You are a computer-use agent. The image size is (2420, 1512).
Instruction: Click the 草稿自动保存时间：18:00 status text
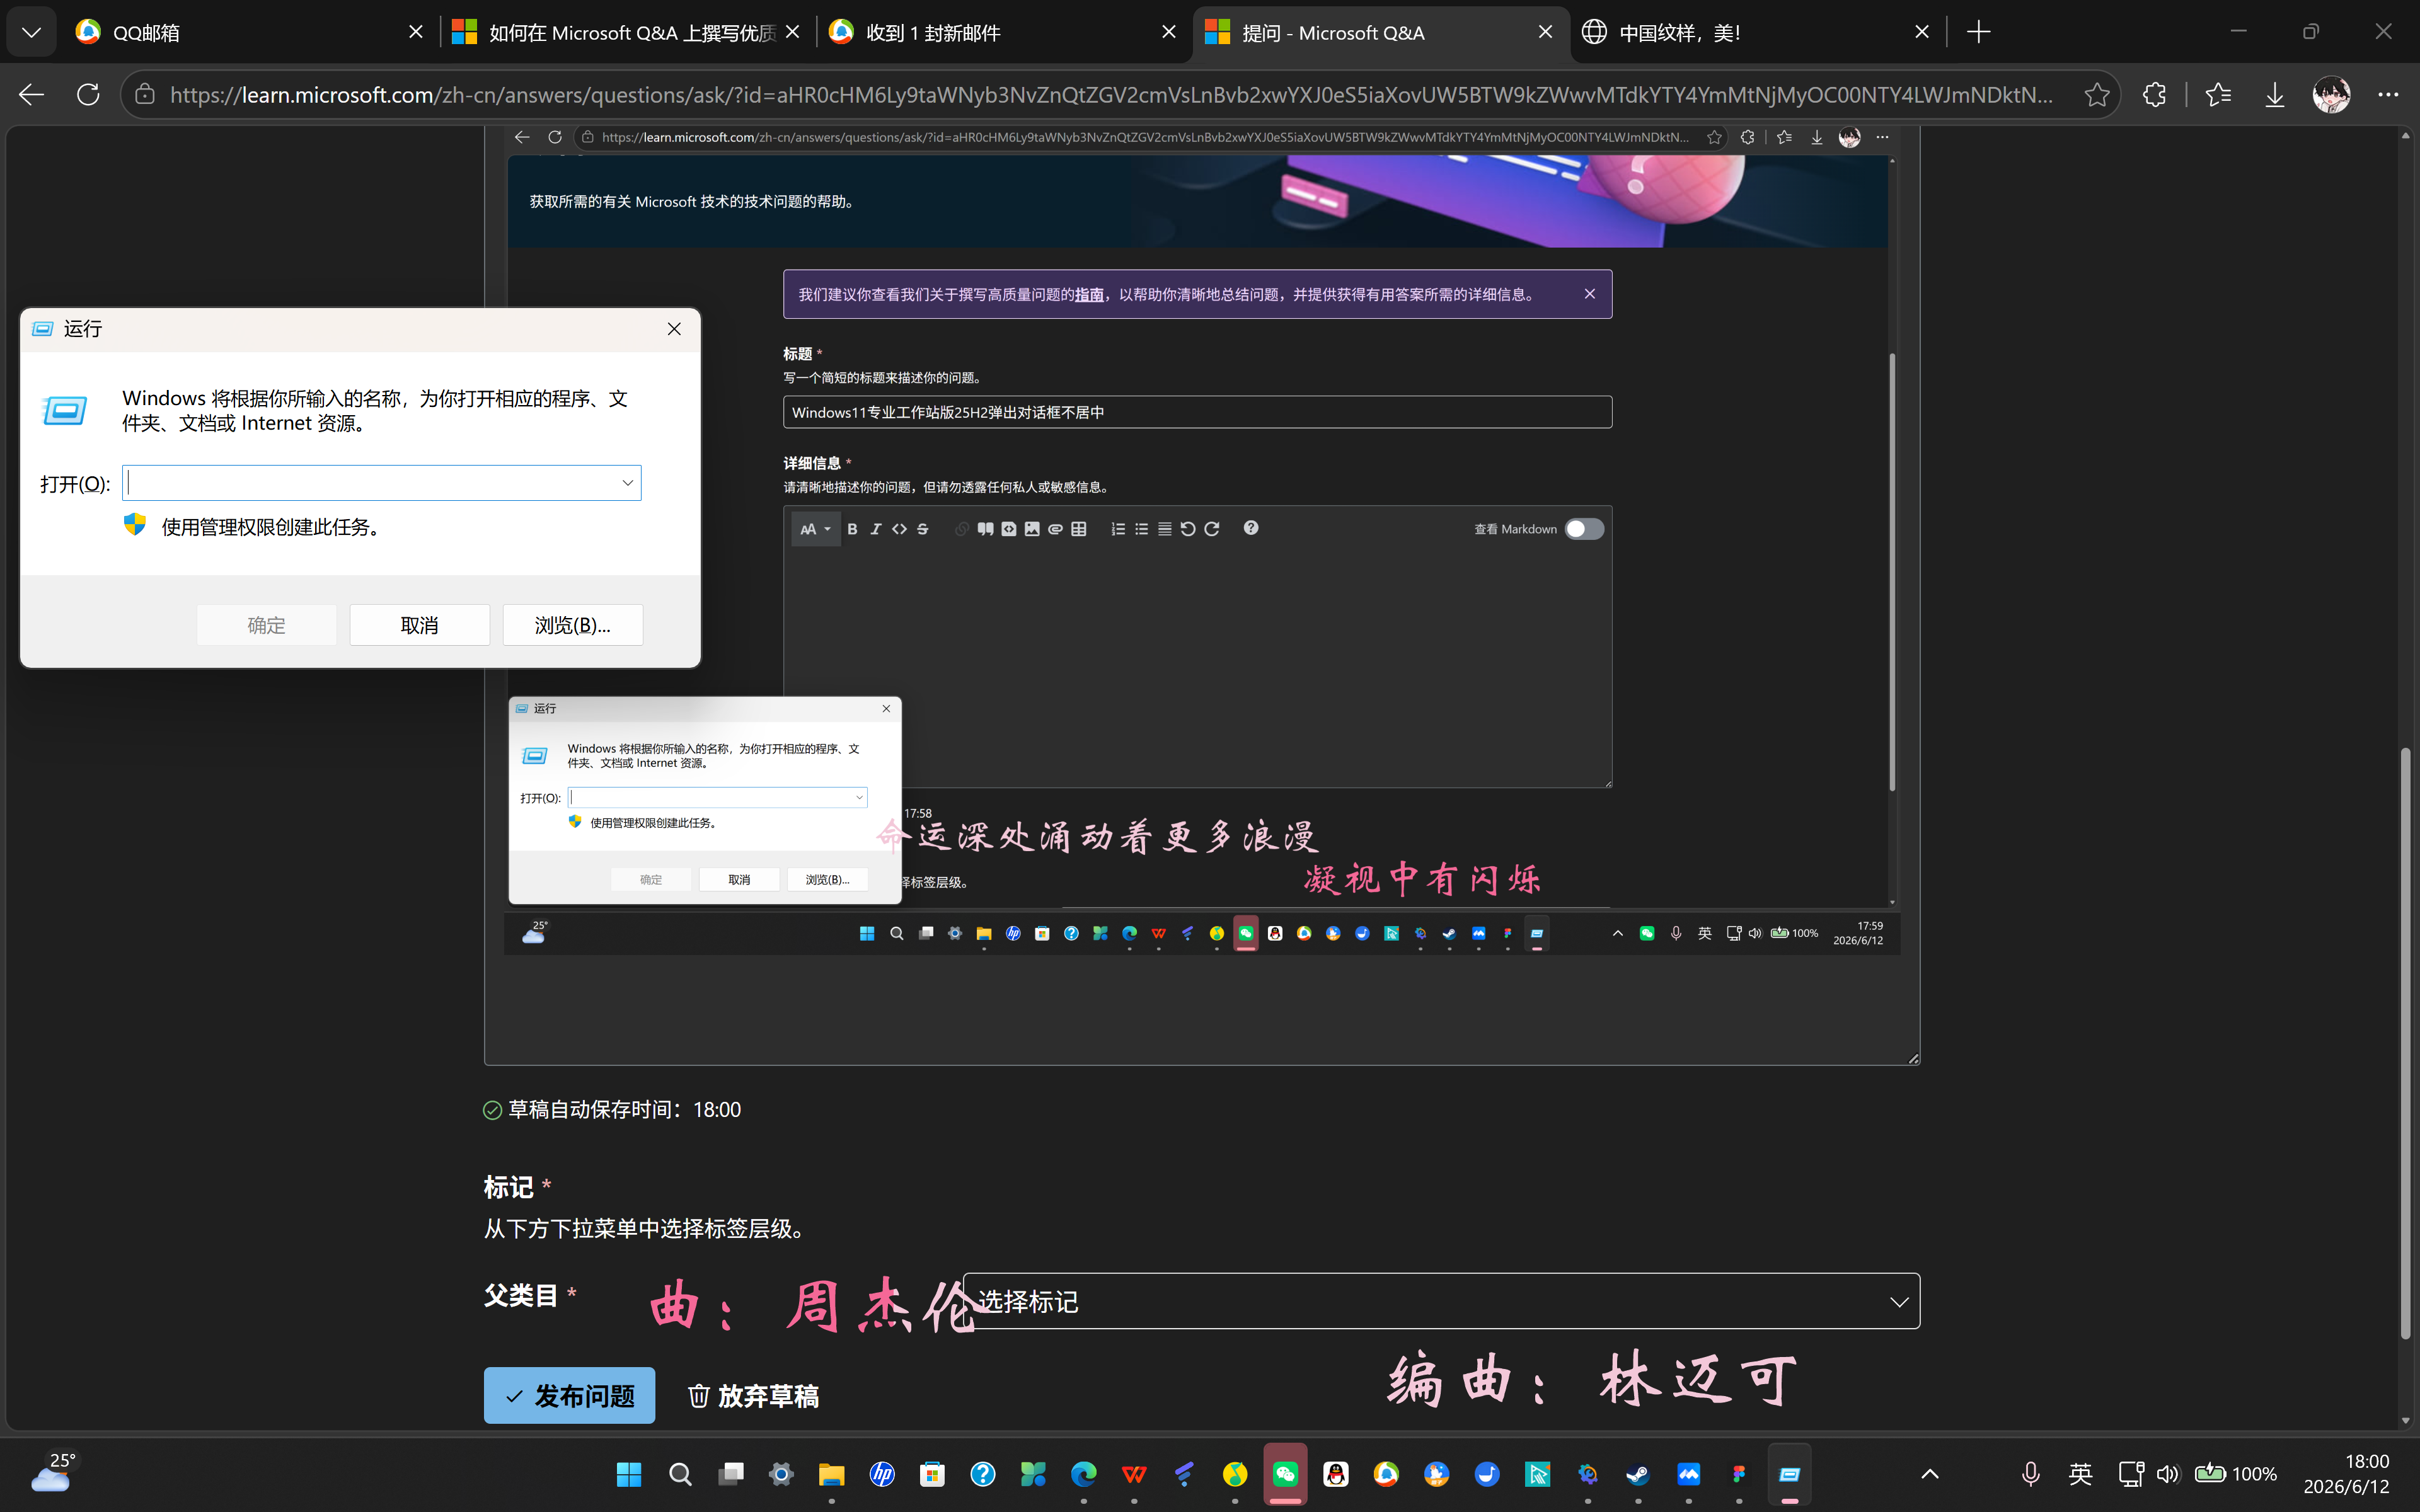pyautogui.click(x=624, y=1110)
